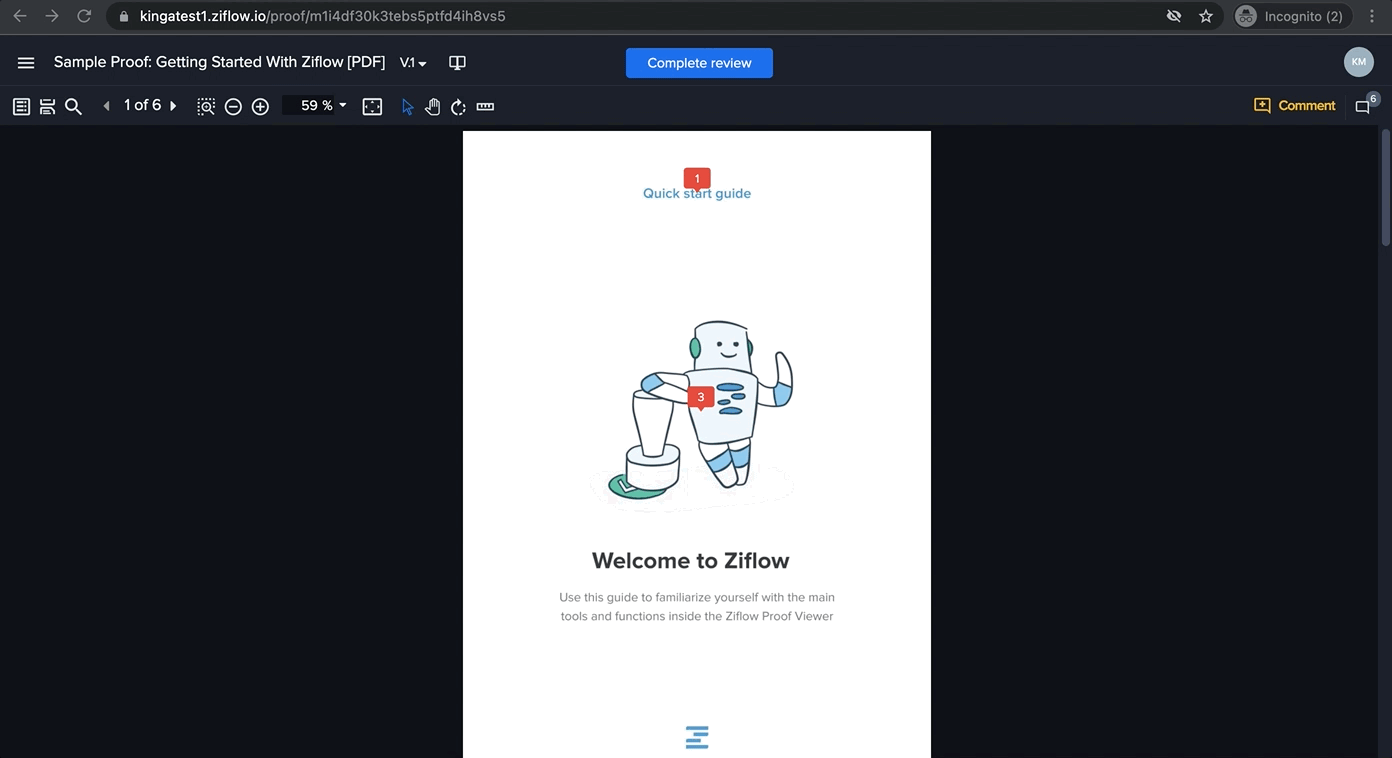The height and width of the screenshot is (758, 1392).
Task: Fit proof to screen
Action: tap(372, 106)
